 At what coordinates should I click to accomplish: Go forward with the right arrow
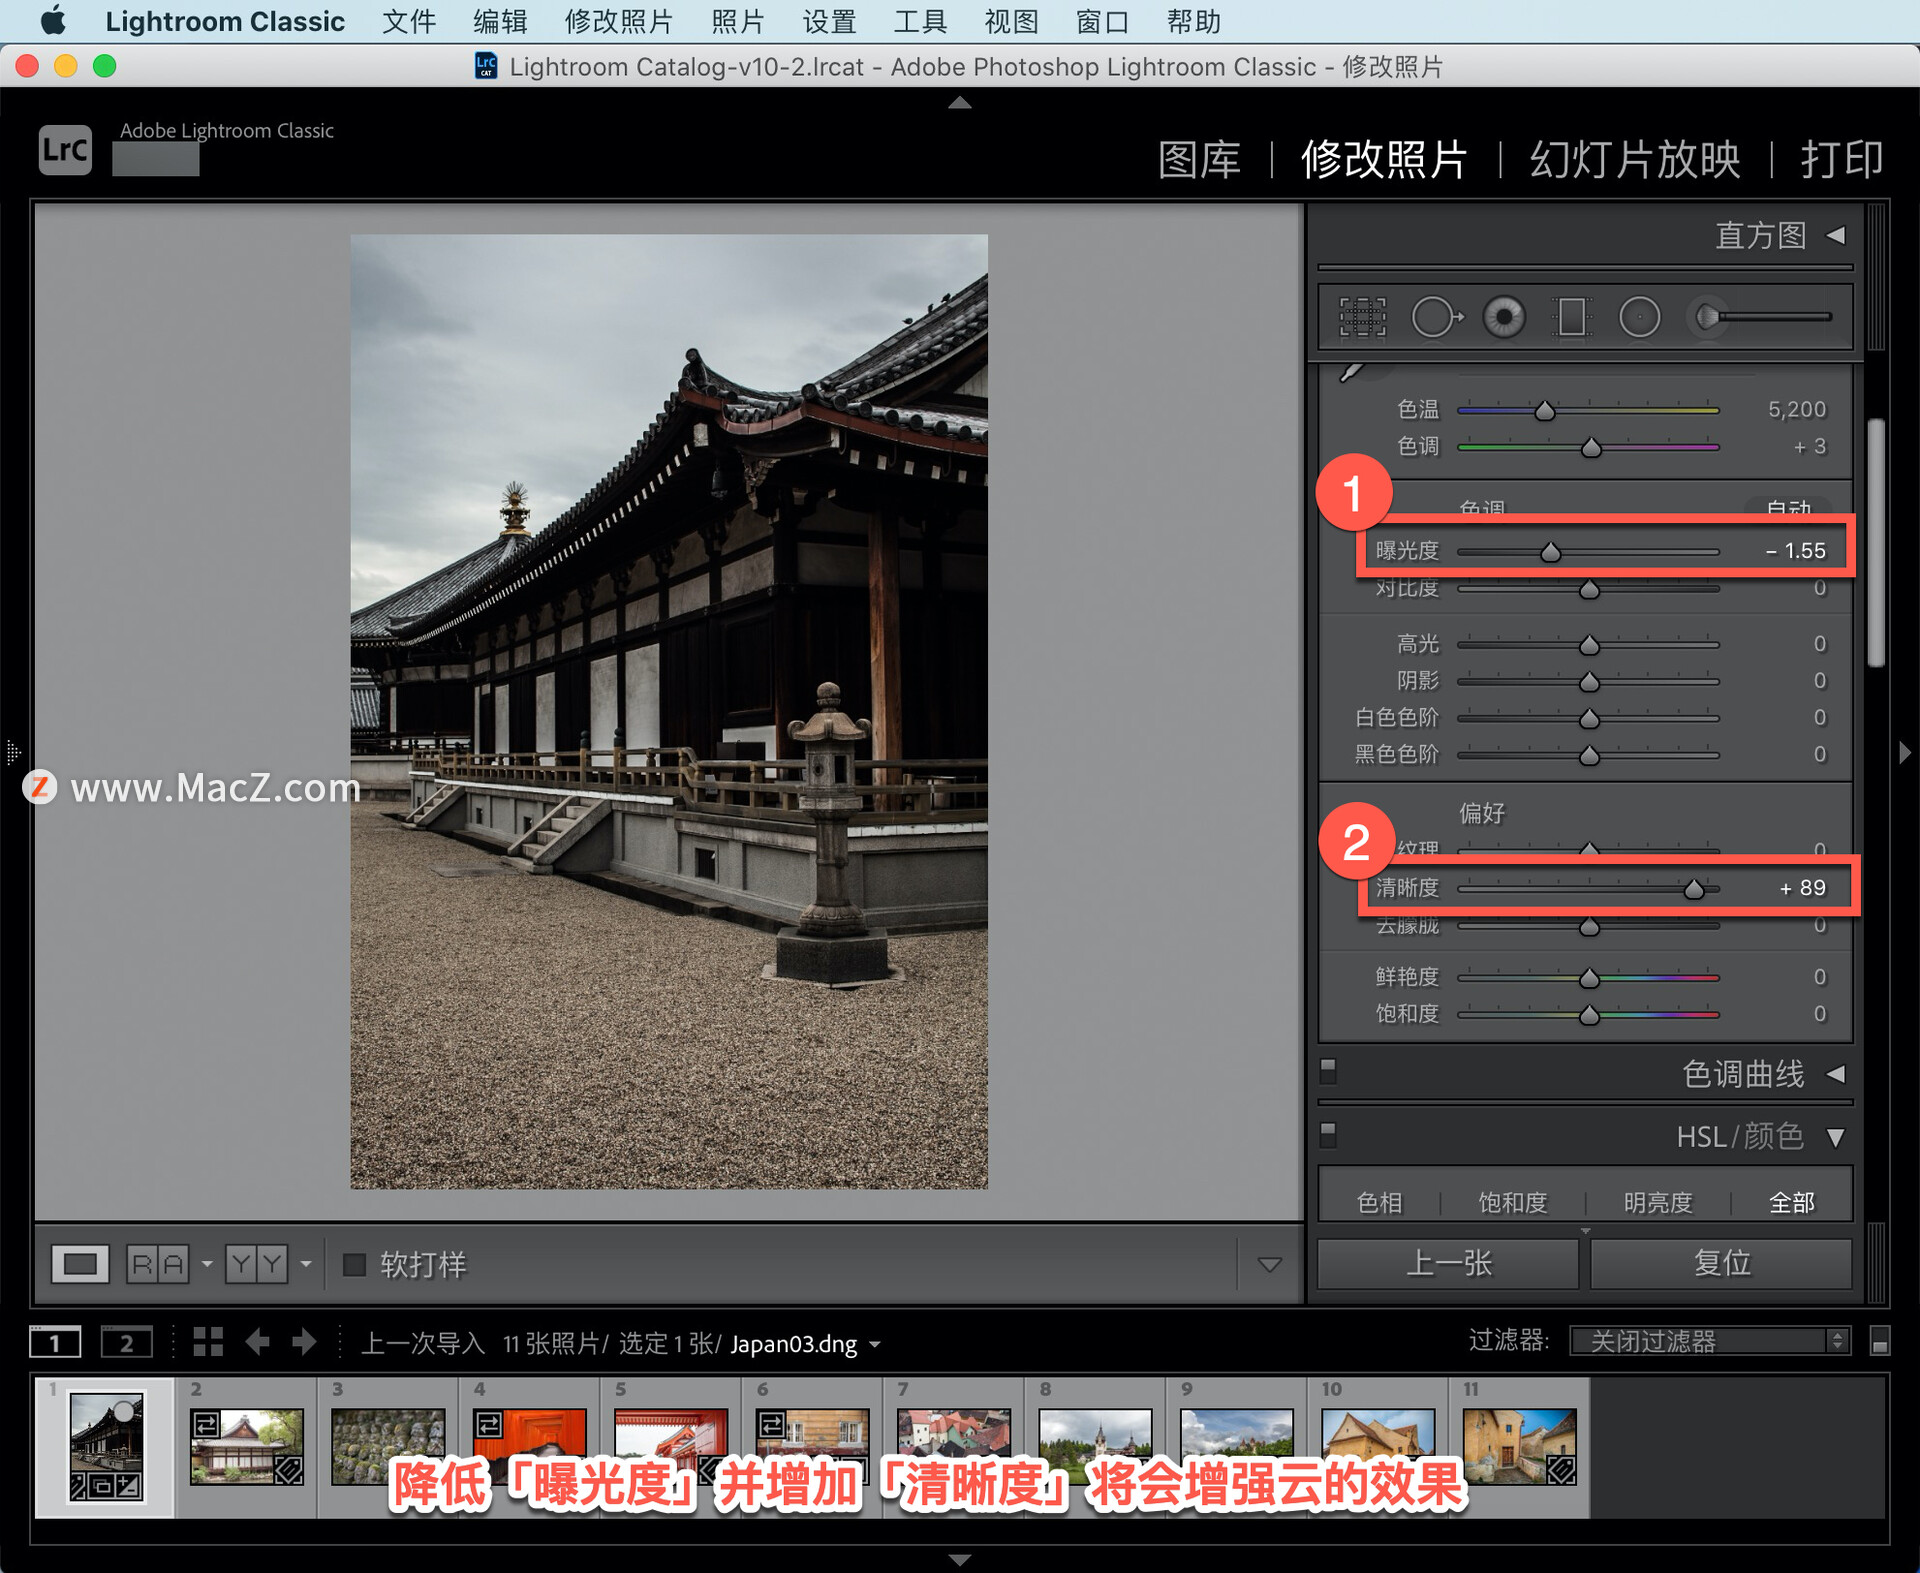coord(304,1342)
